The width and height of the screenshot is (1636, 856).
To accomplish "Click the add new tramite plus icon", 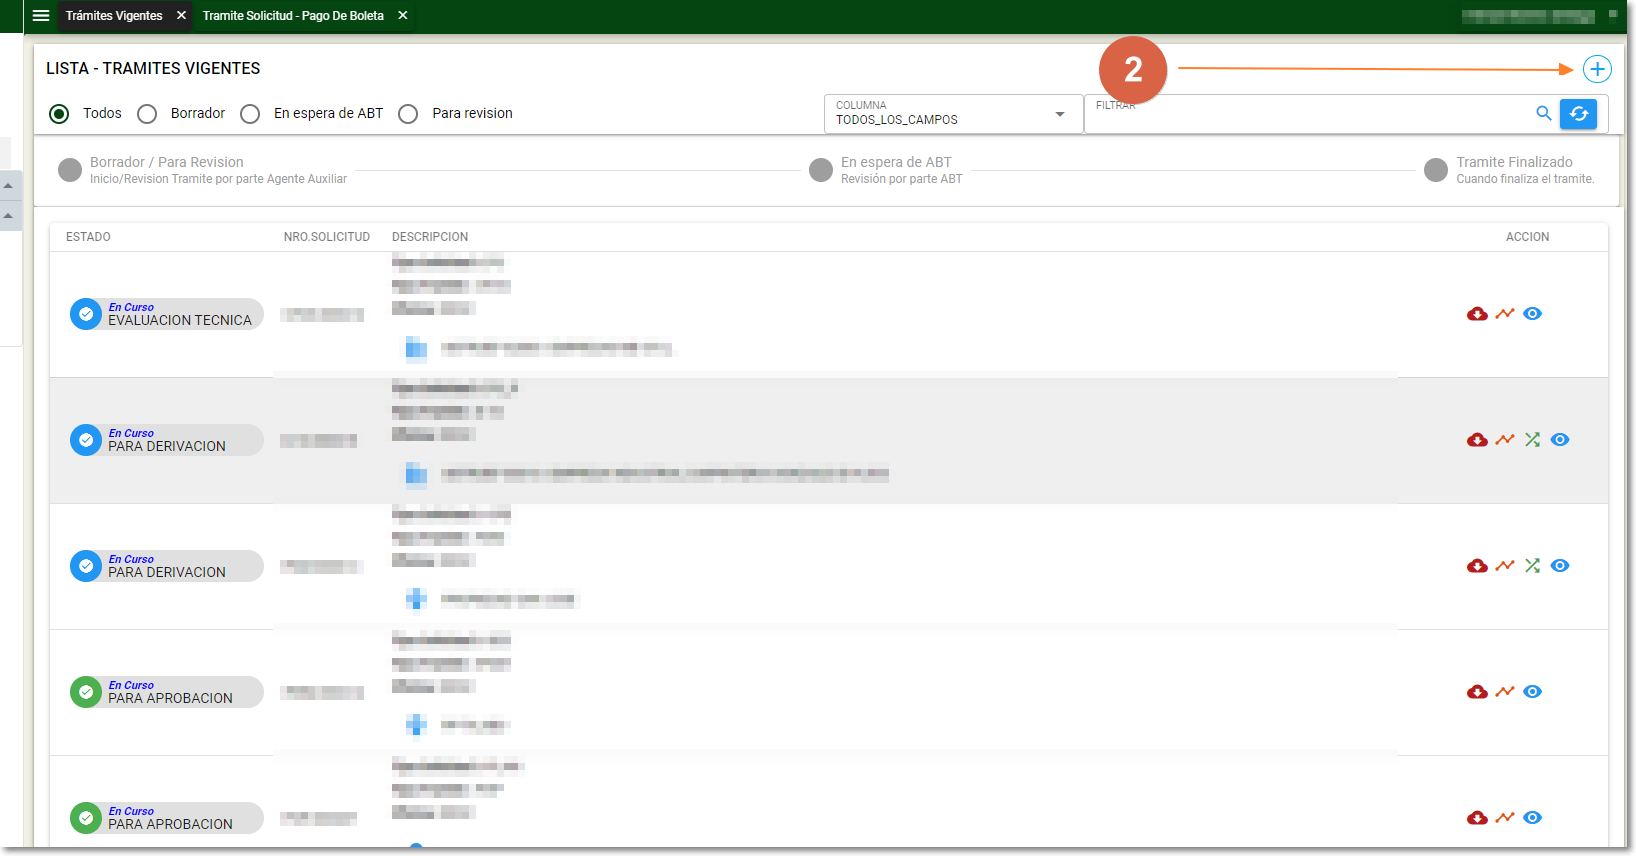I will point(1597,69).
